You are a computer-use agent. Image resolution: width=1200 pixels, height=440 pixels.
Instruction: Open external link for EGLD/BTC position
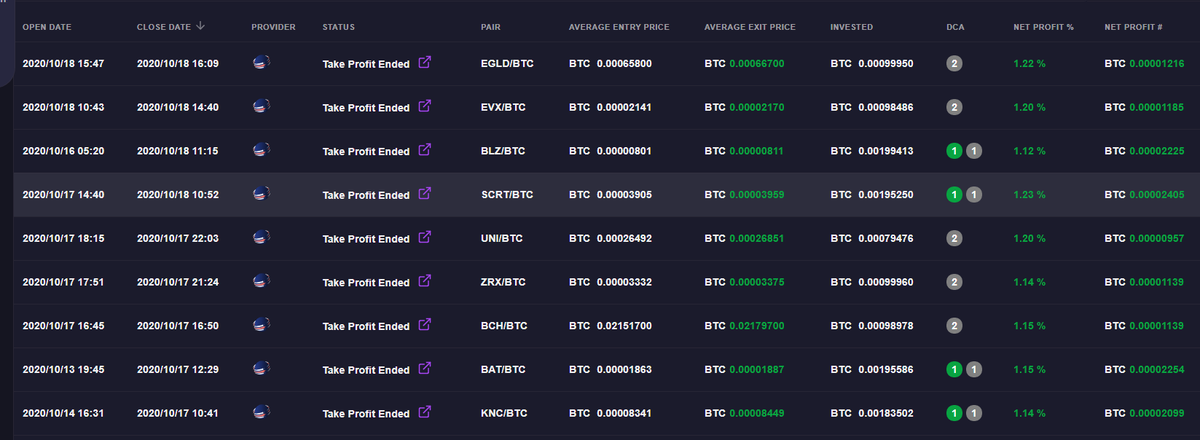pos(424,63)
